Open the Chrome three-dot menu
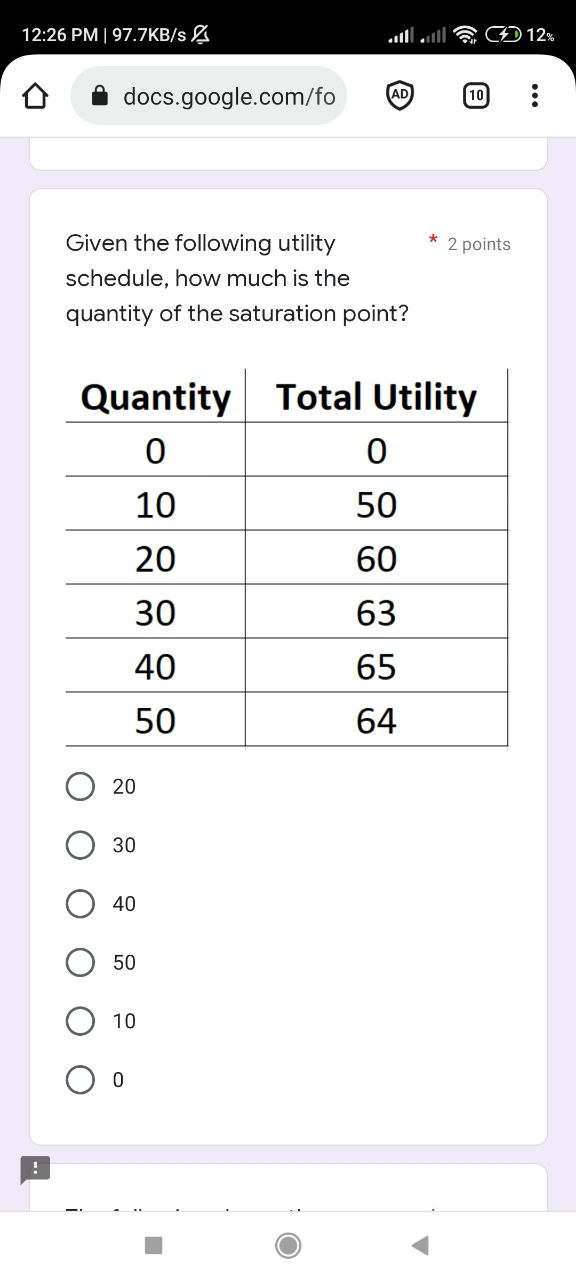Image resolution: width=576 pixels, height=1280 pixels. pyautogui.click(x=535, y=96)
